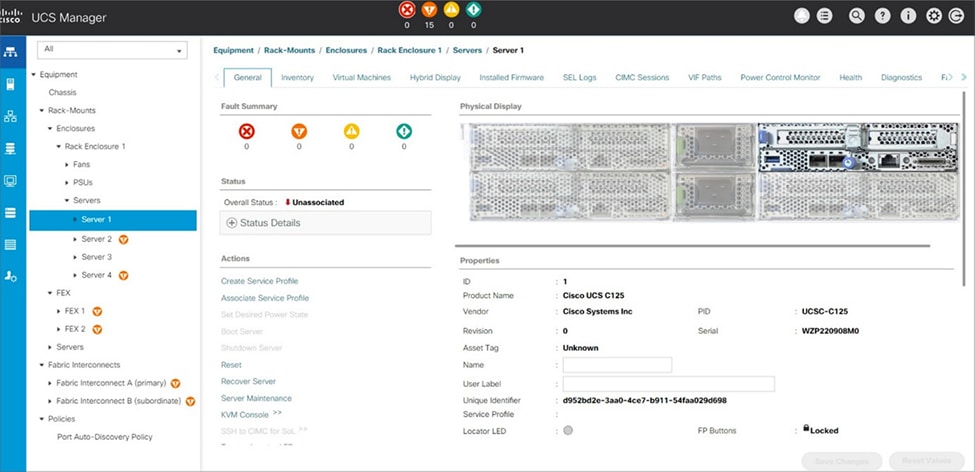Click the major faults icon showing 15

coord(429,10)
